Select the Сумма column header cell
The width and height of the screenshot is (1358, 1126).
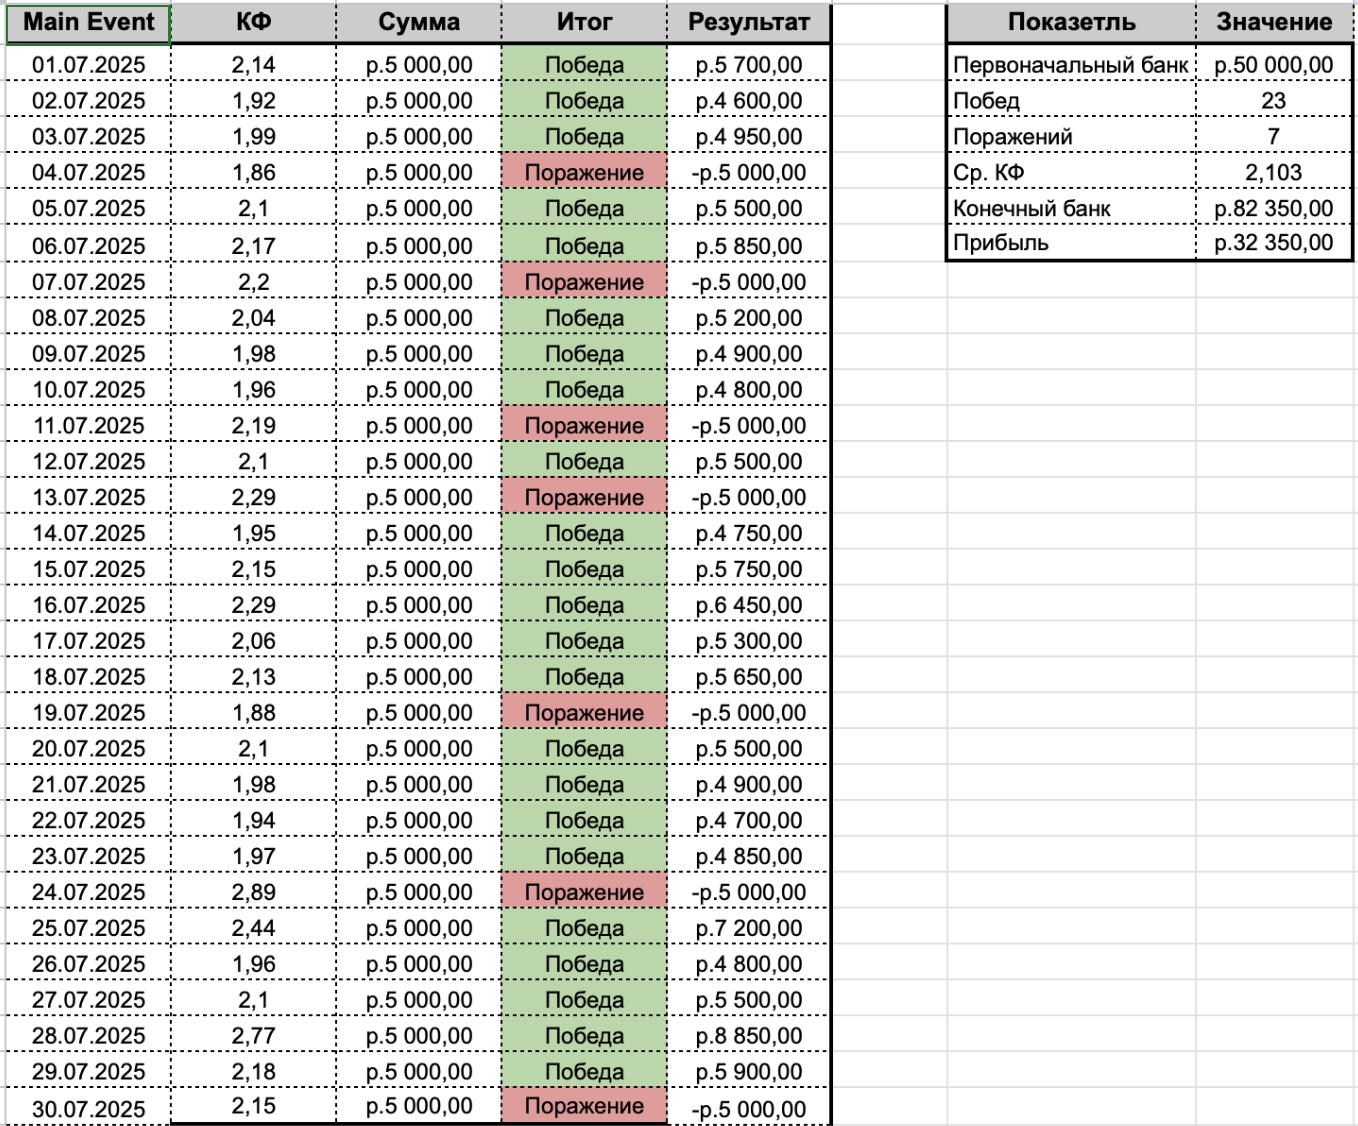click(419, 23)
